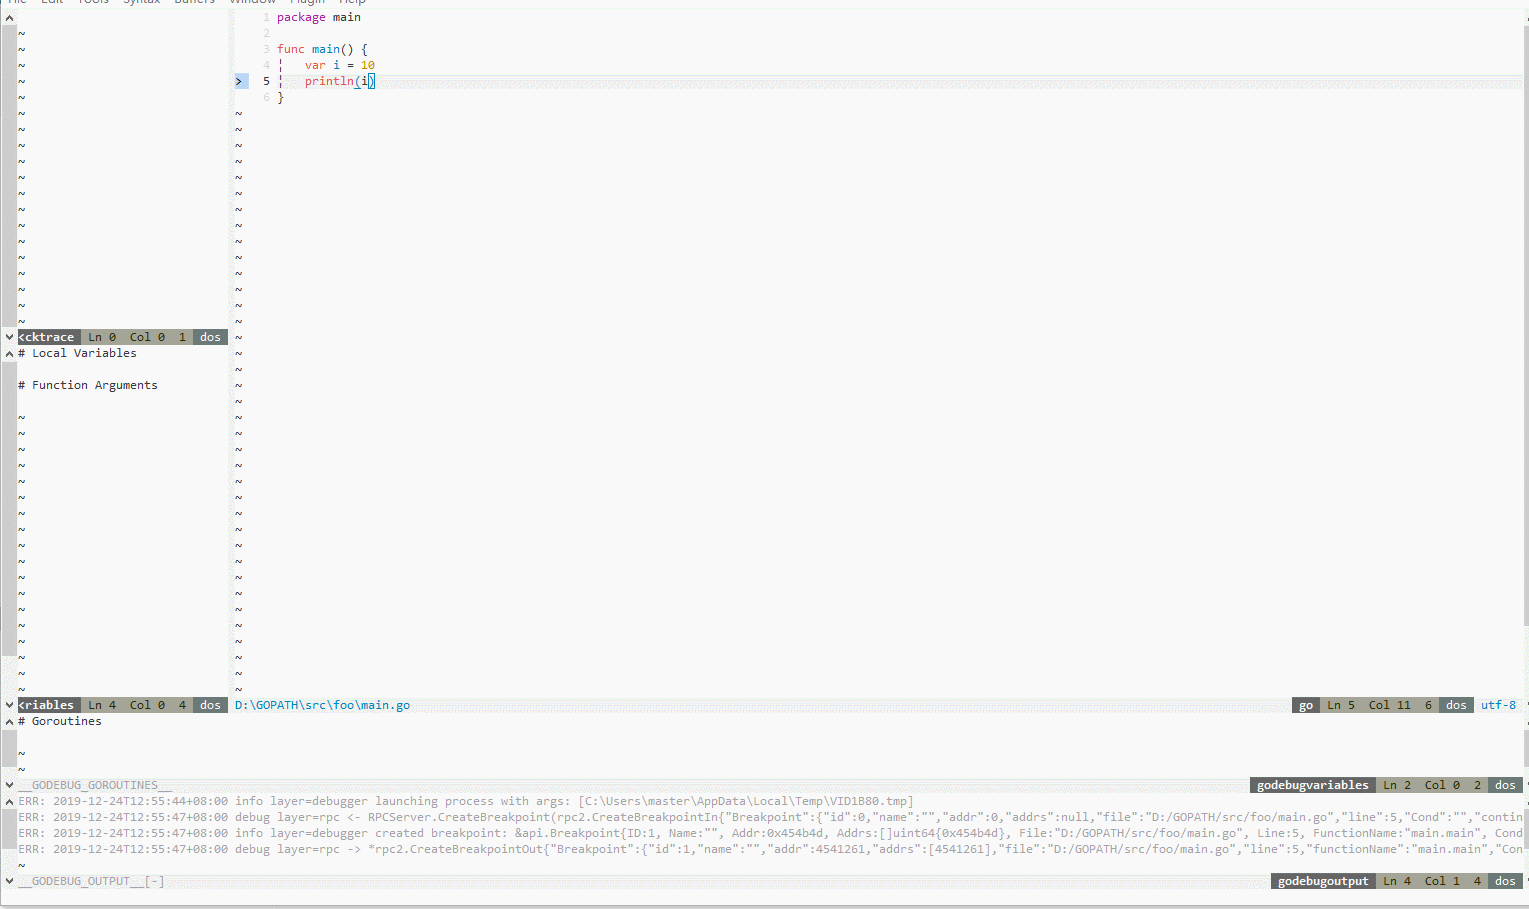This screenshot has width=1529, height=909.
Task: Click the 'godebugvariables' filetype label
Action: pos(1312,785)
